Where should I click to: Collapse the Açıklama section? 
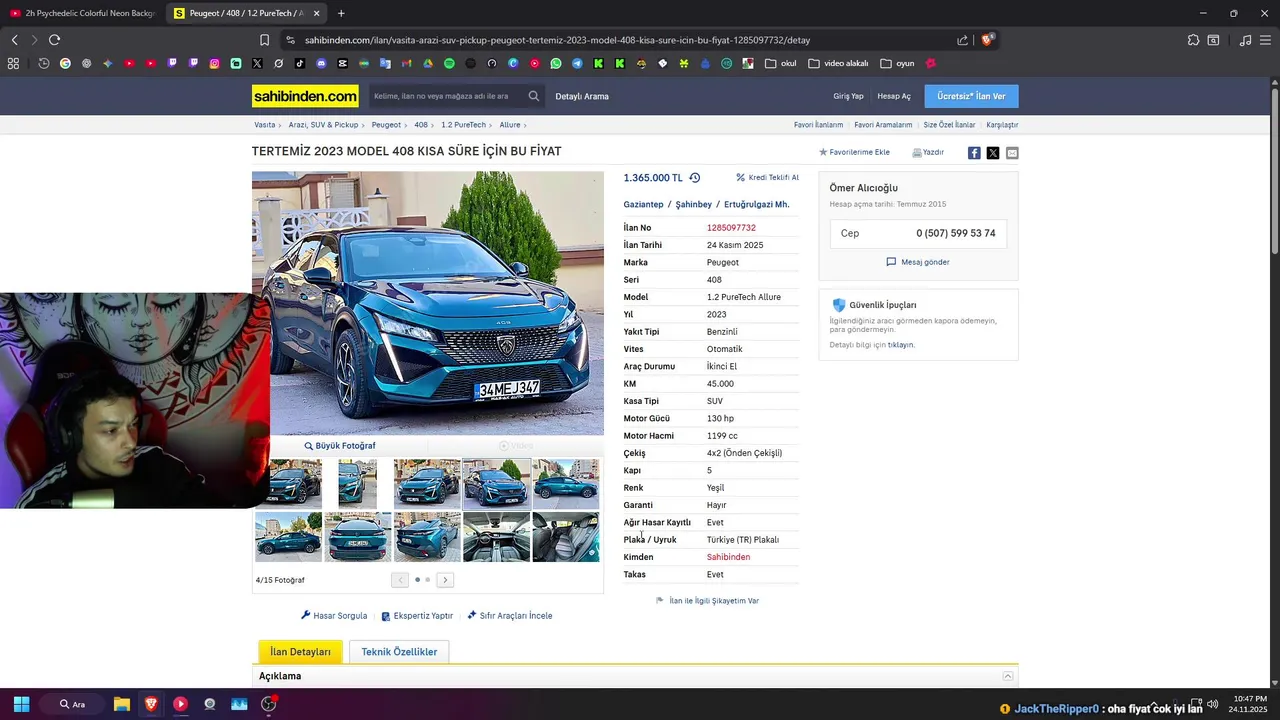(x=1008, y=676)
